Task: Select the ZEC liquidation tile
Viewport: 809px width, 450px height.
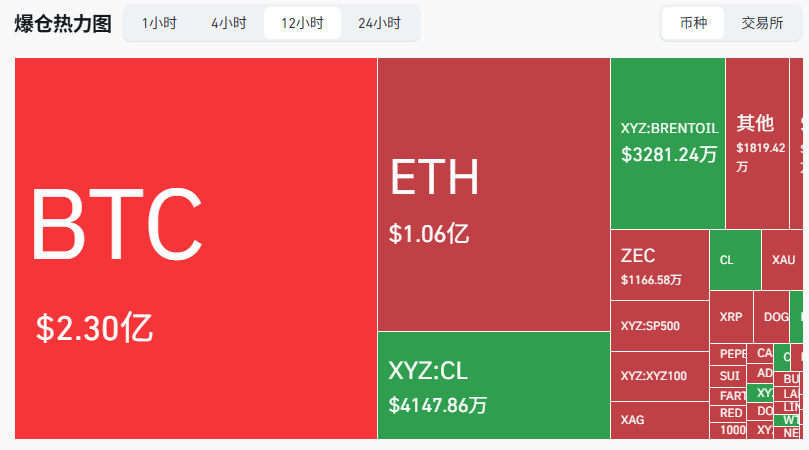Action: point(659,264)
